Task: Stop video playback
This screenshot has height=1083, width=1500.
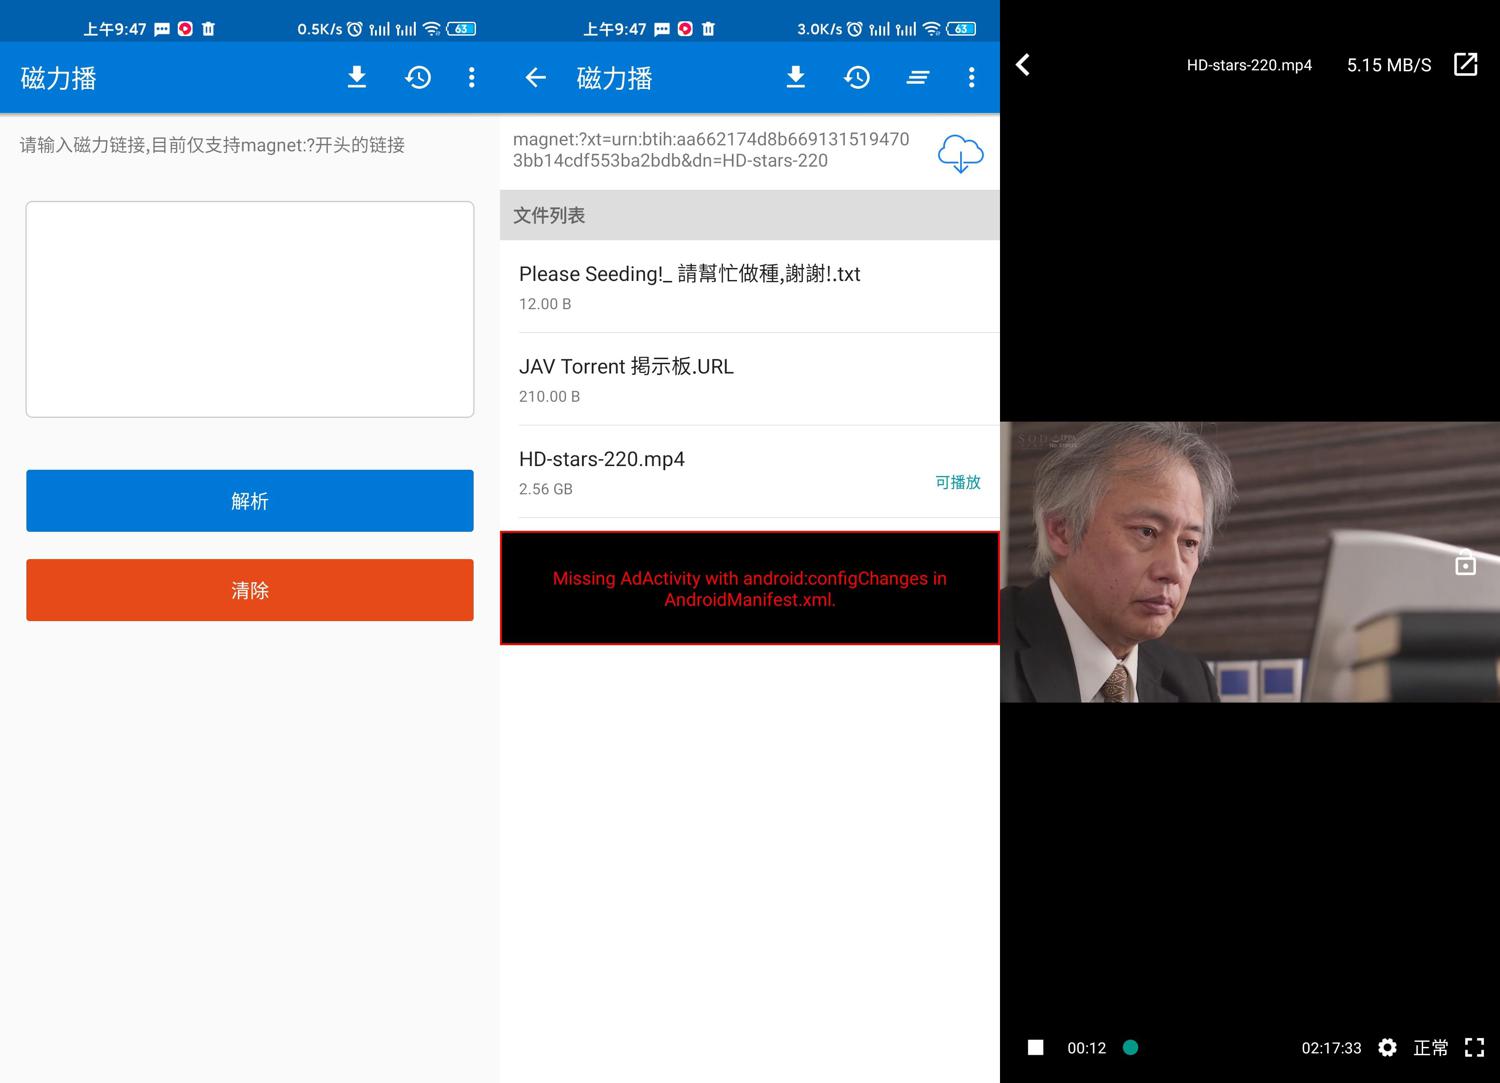Action: [1036, 1047]
